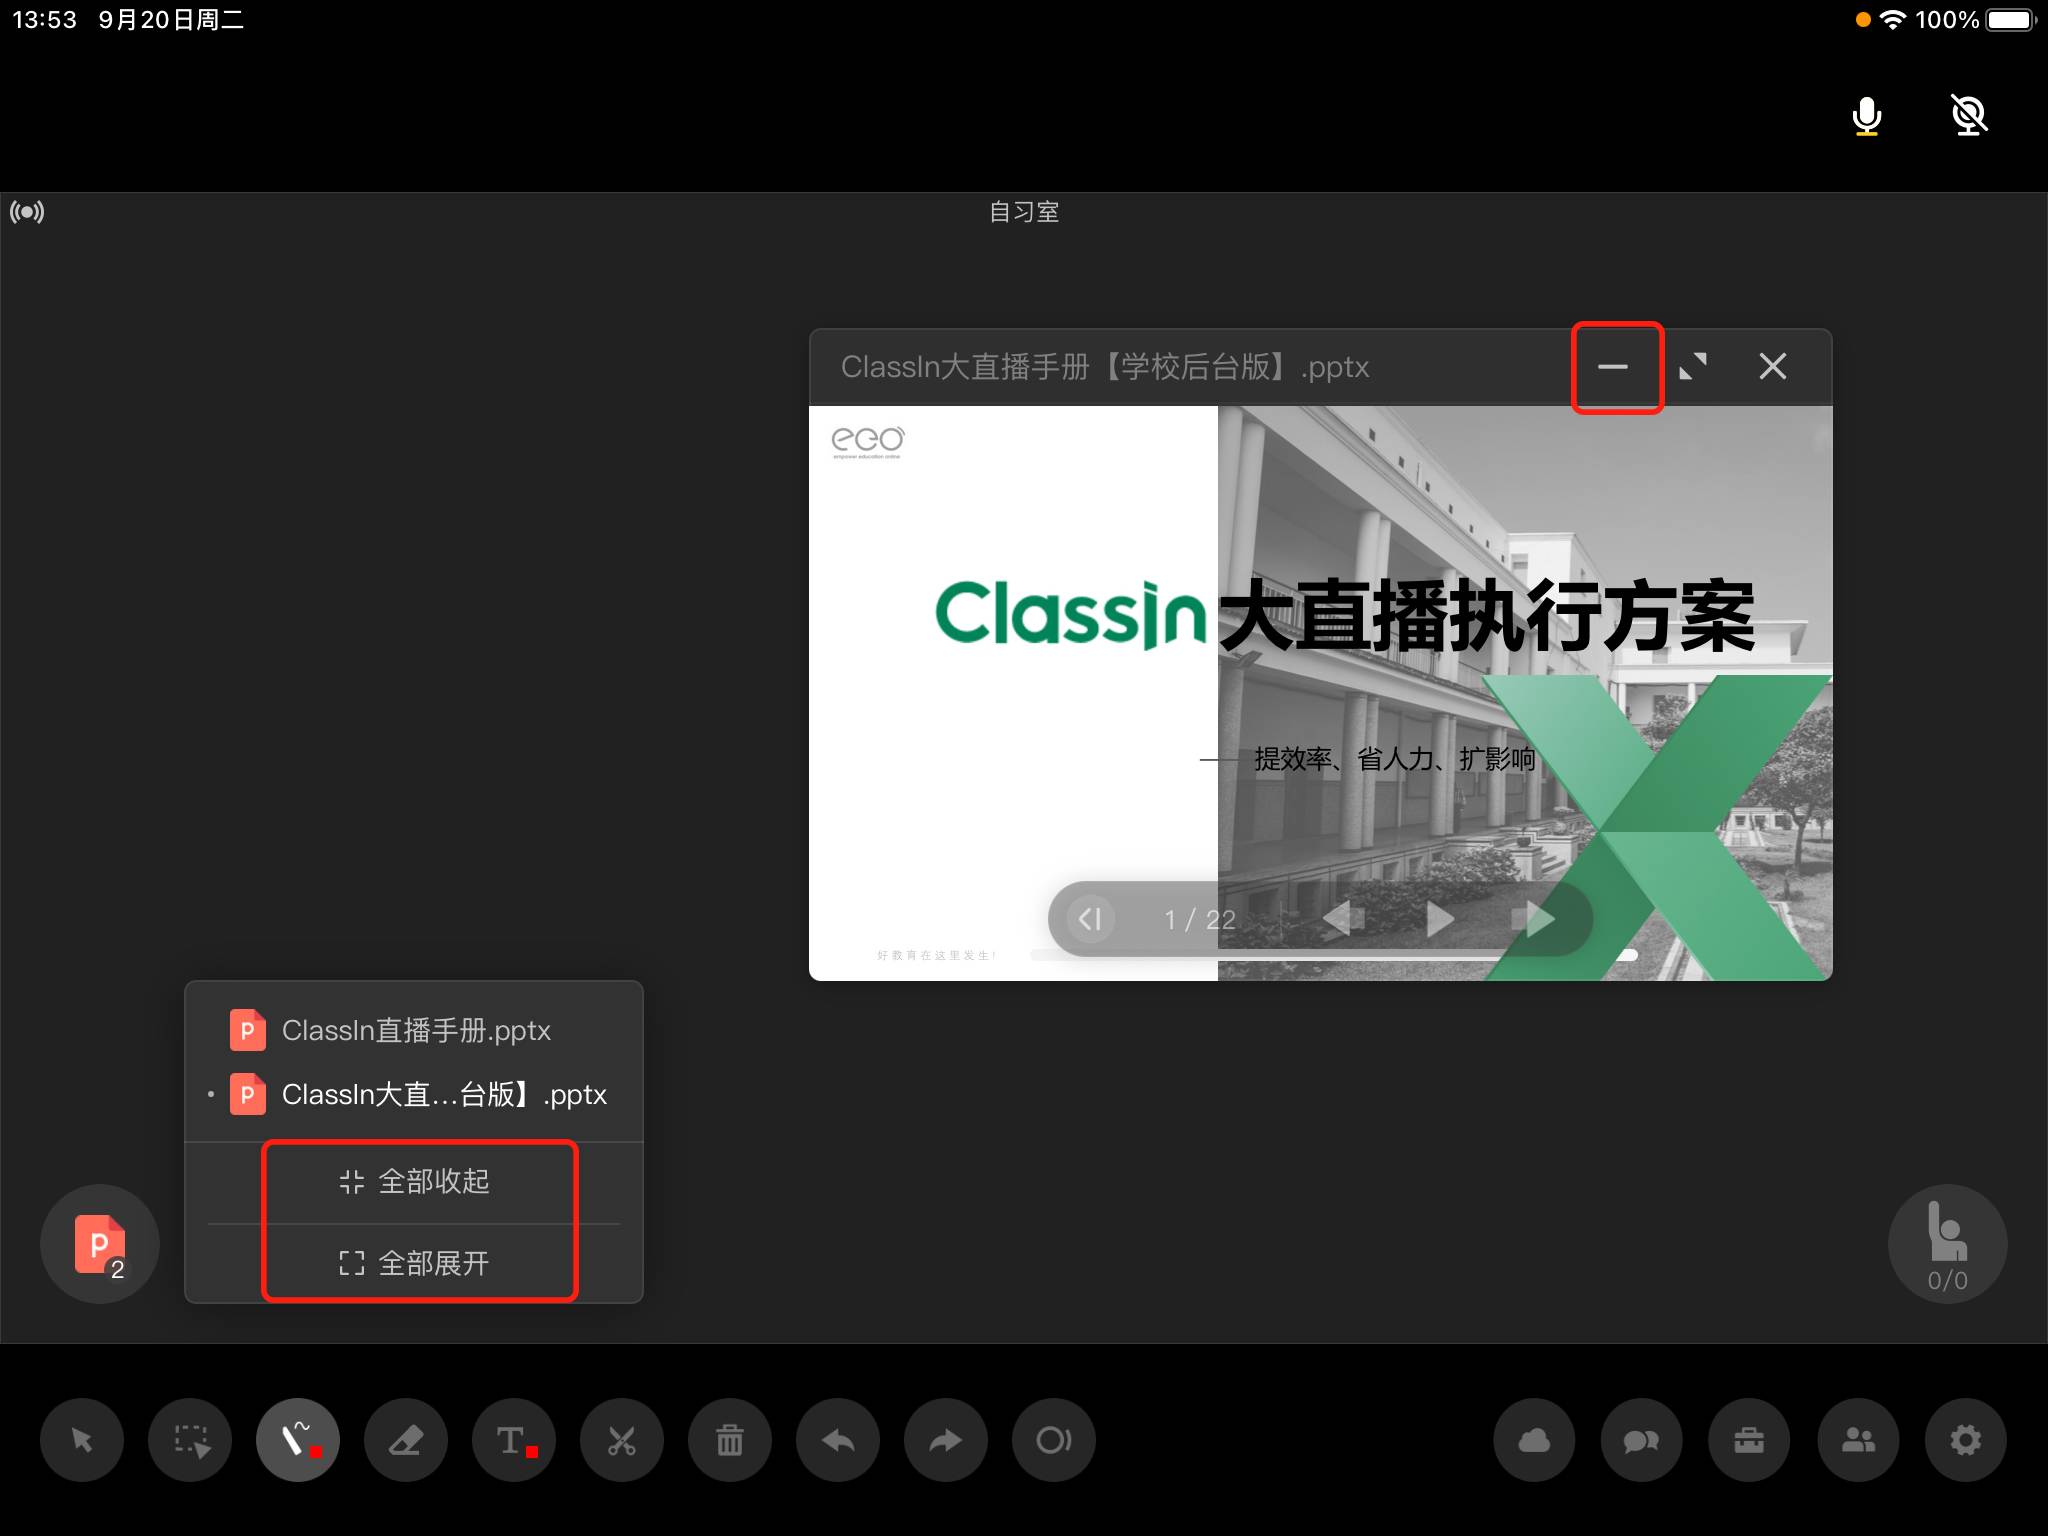Close the pptx courseware window
Screen dimensions: 2048x1536
[x=1773, y=367]
